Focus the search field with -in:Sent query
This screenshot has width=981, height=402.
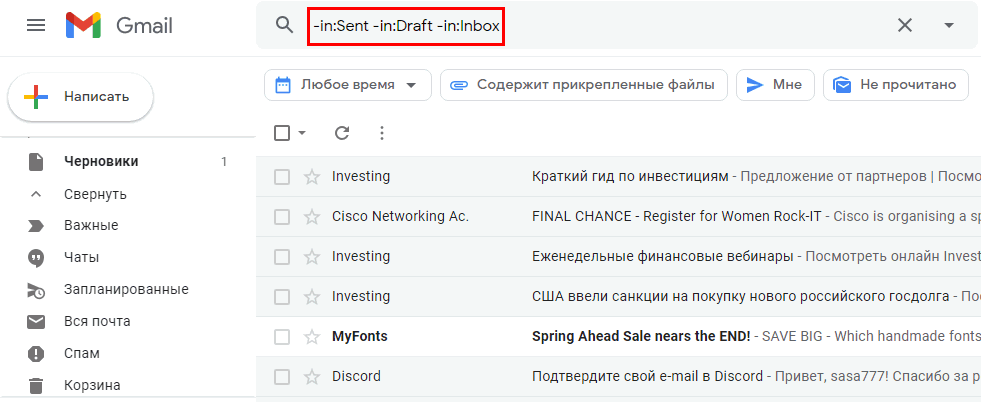coord(406,26)
